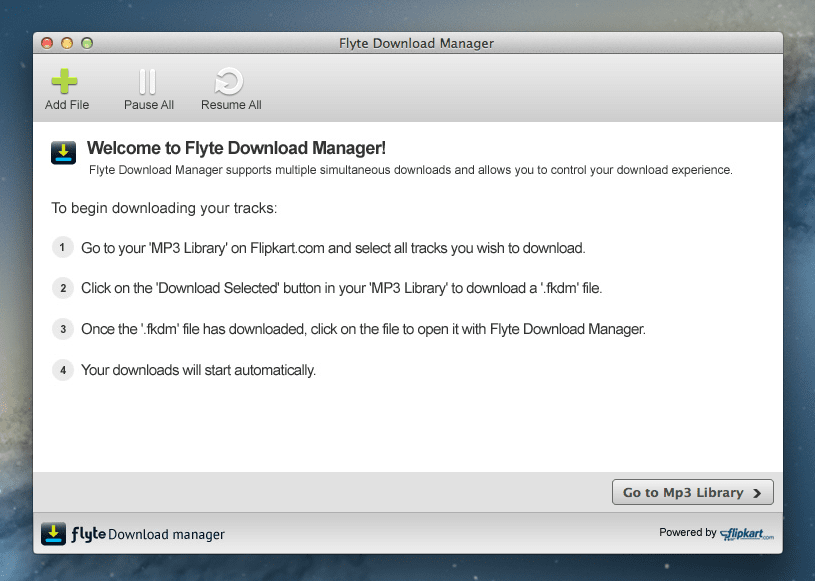Image resolution: width=815 pixels, height=581 pixels.
Task: Click 'Your downloads will start automatically.' text
Action: click(x=199, y=370)
